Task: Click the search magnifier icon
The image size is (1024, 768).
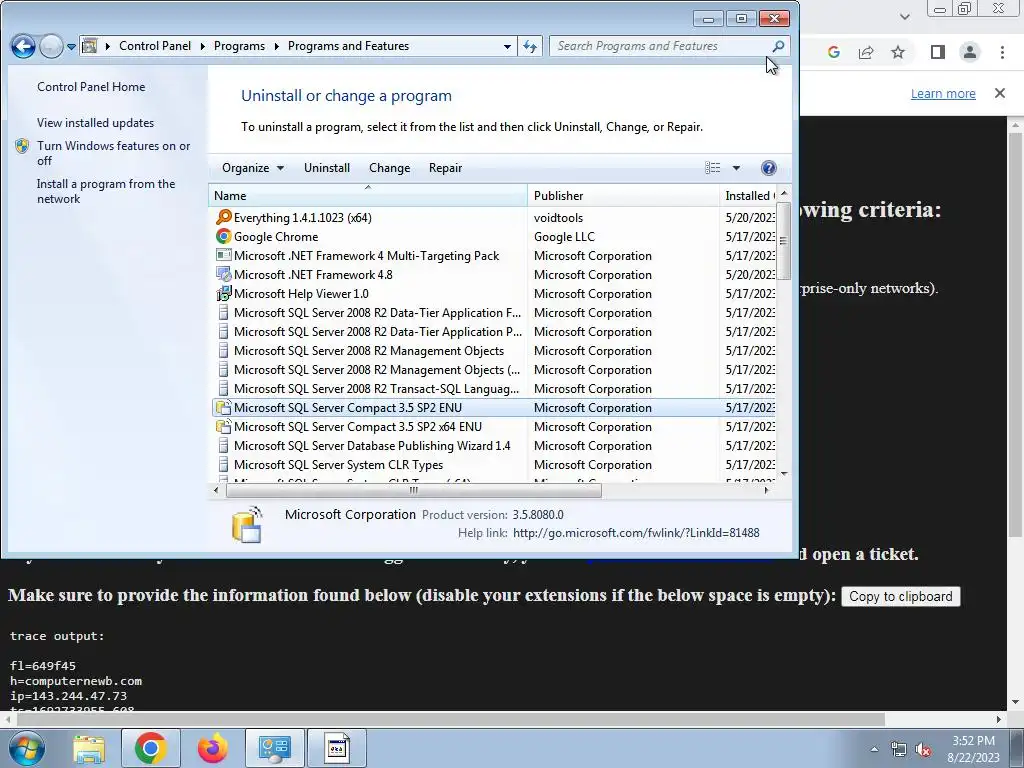Action: 778,46
